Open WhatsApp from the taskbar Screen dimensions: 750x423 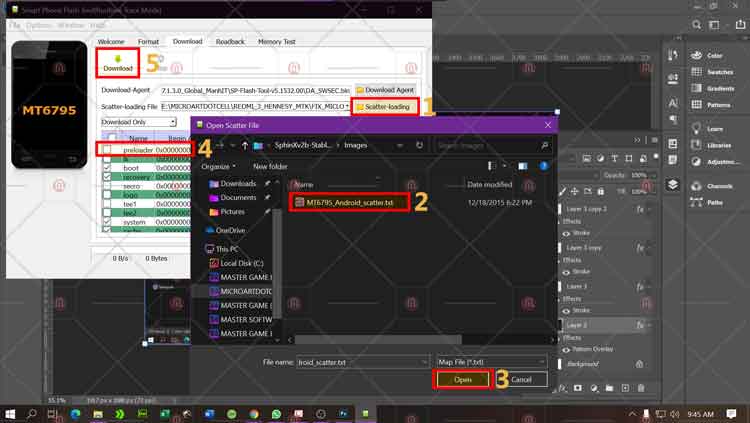(x=276, y=414)
